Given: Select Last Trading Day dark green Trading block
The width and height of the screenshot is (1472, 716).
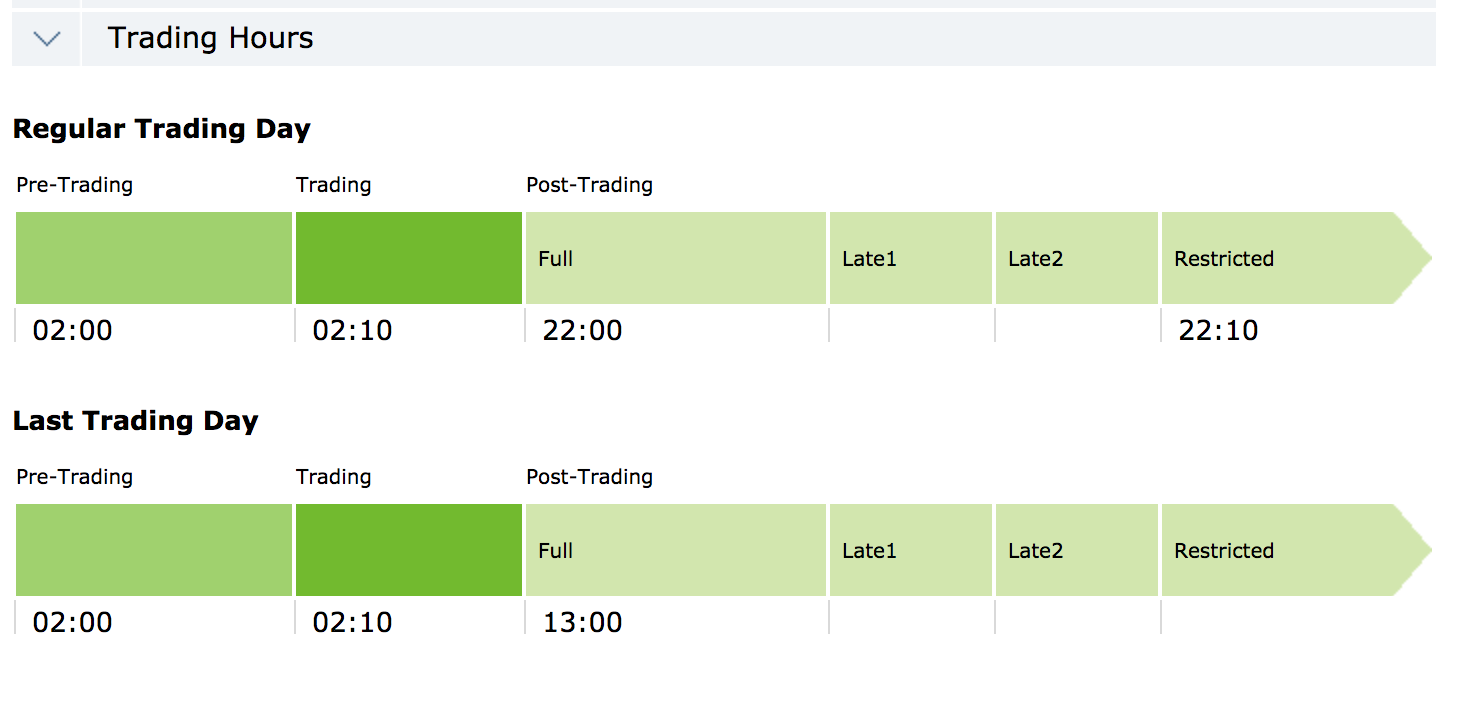Looking at the screenshot, I should 409,550.
